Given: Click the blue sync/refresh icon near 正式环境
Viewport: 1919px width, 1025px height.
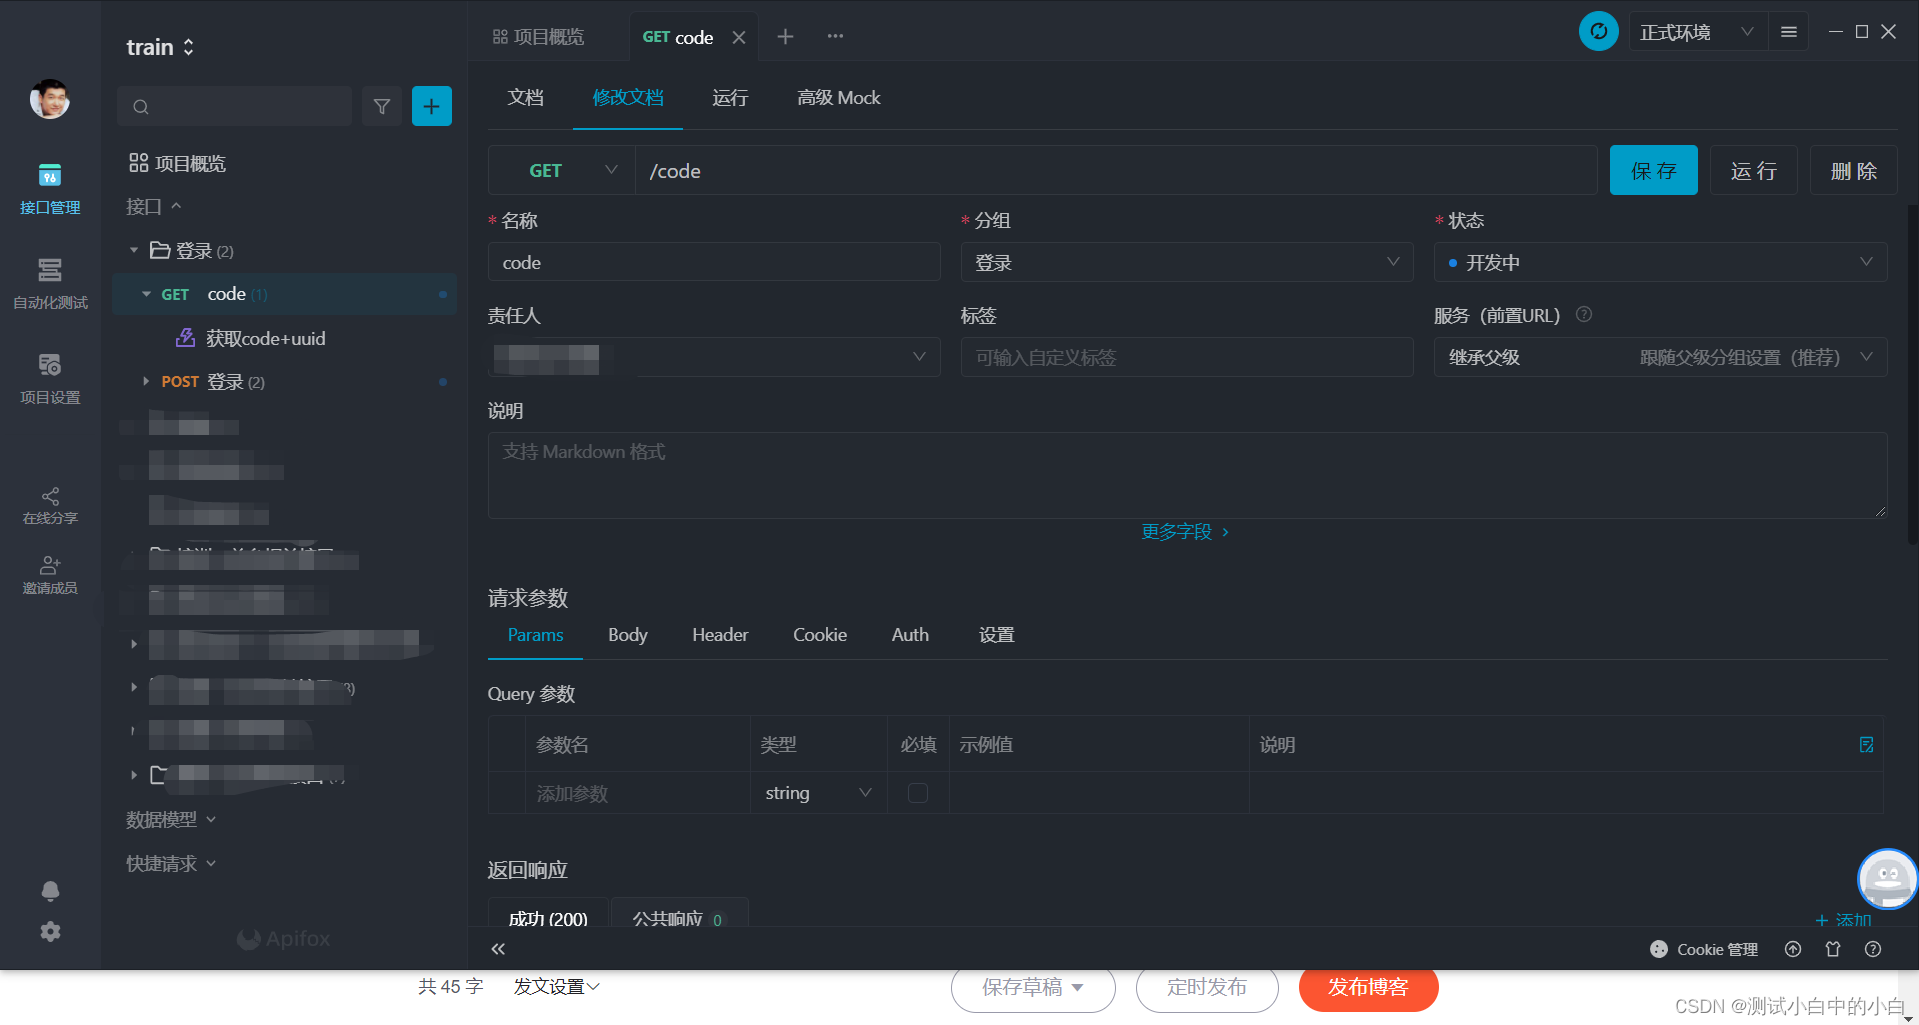Looking at the screenshot, I should click(1598, 31).
